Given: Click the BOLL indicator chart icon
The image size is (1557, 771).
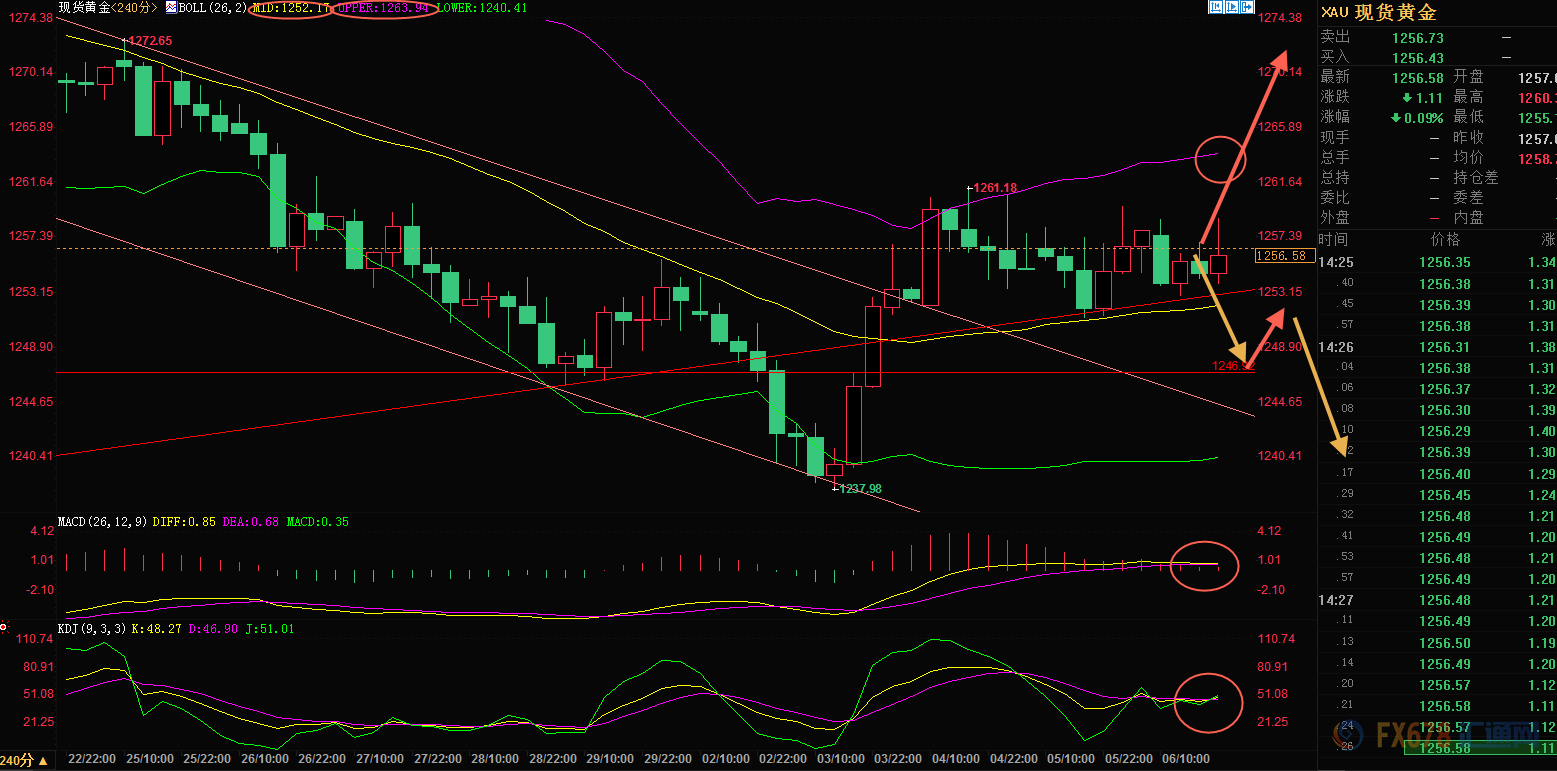Looking at the screenshot, I should (171, 7).
